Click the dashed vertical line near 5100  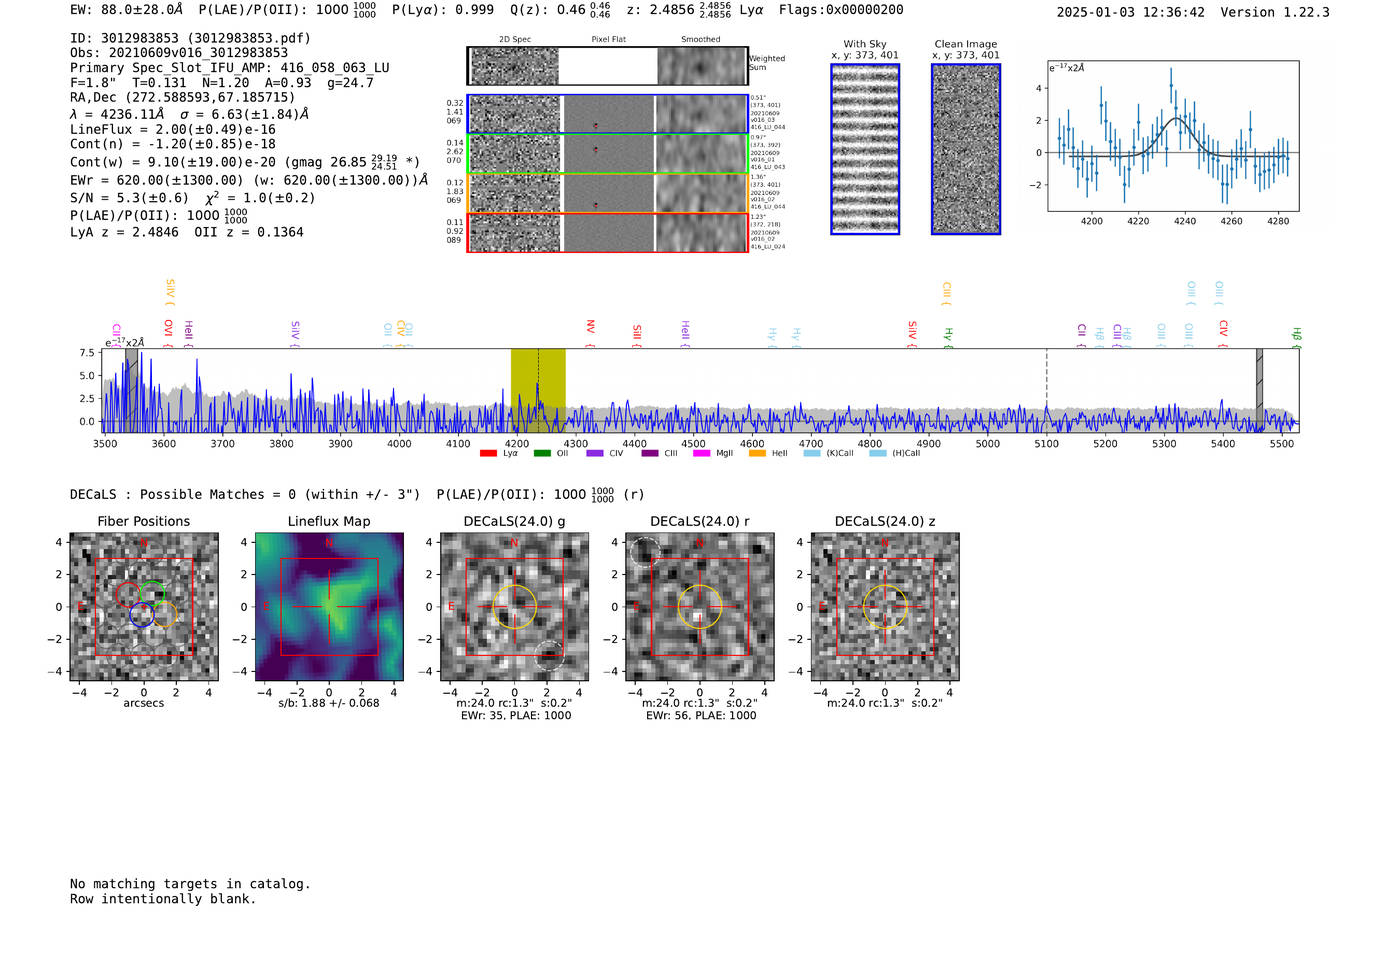tap(1047, 390)
